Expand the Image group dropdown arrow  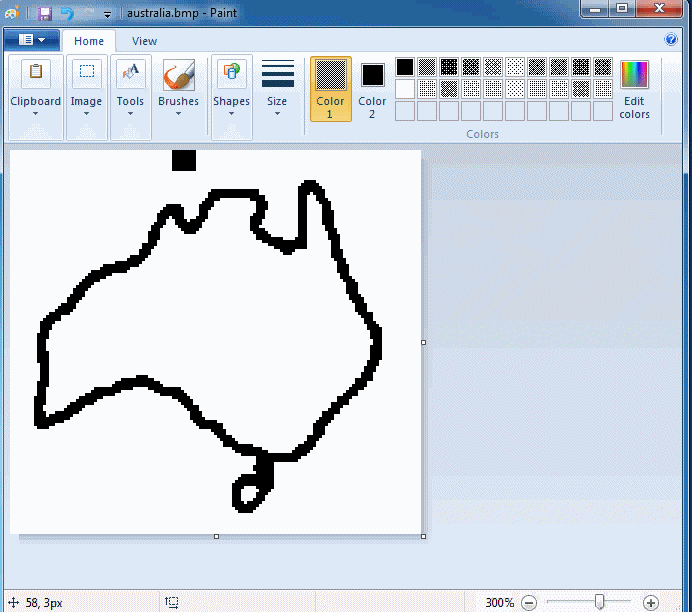point(86,114)
